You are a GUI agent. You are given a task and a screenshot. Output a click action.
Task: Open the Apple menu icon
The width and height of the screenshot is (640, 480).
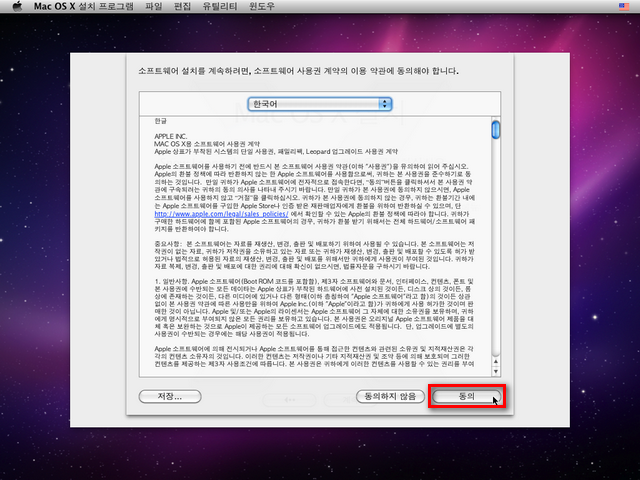(17, 7)
